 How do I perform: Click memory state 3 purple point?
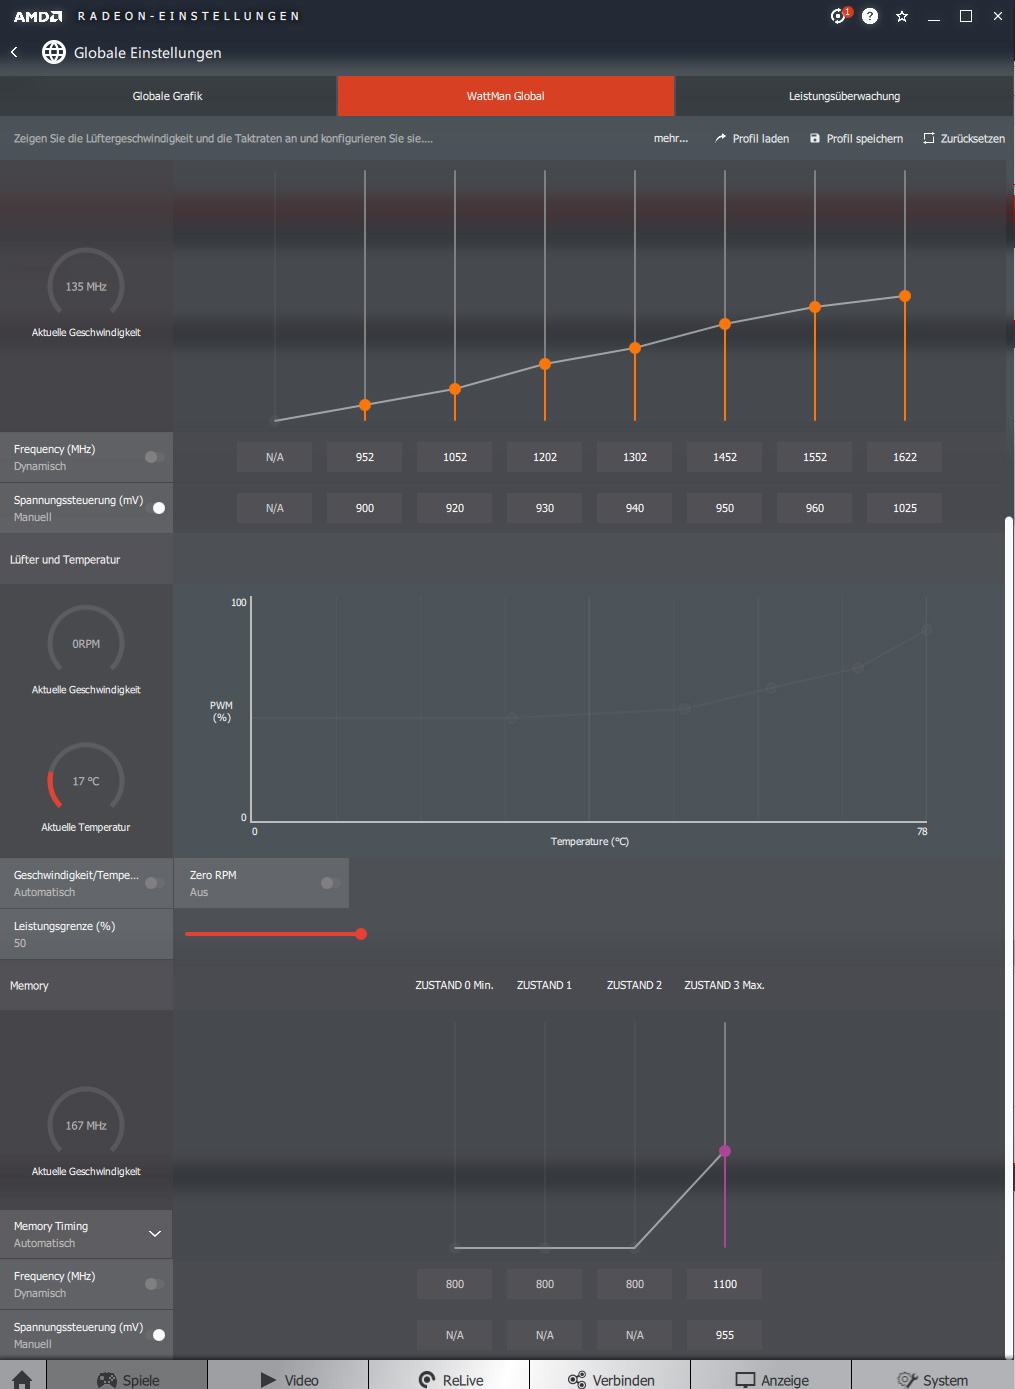tap(725, 1151)
